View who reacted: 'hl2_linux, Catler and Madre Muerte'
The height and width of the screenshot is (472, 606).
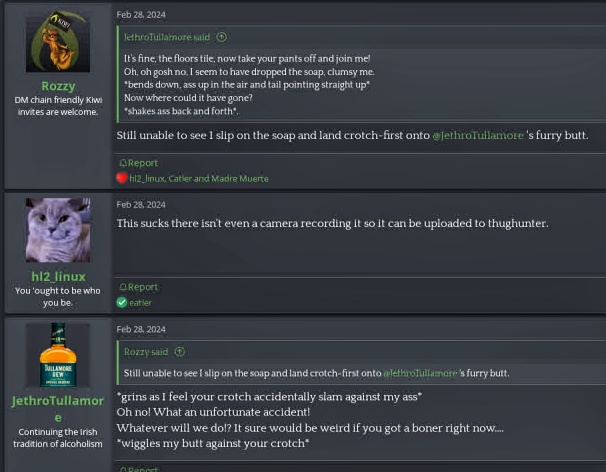point(198,178)
